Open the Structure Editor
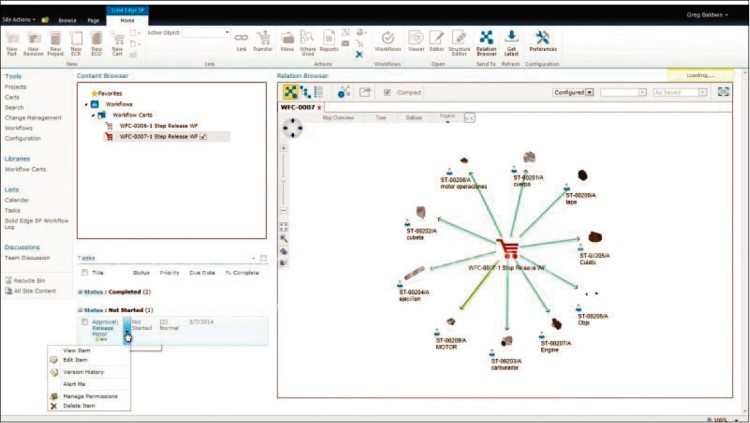Screen dimensions: 750x423 pyautogui.click(x=459, y=41)
